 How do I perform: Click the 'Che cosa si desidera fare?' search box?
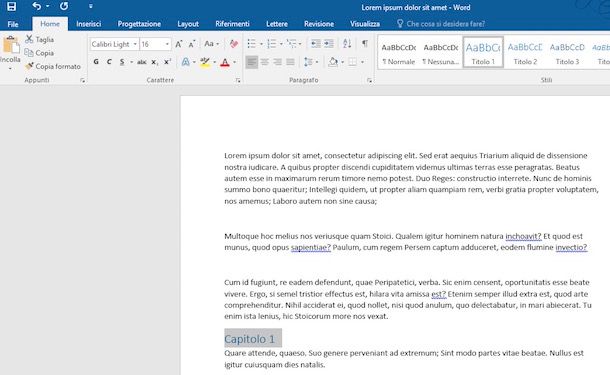[x=441, y=24]
